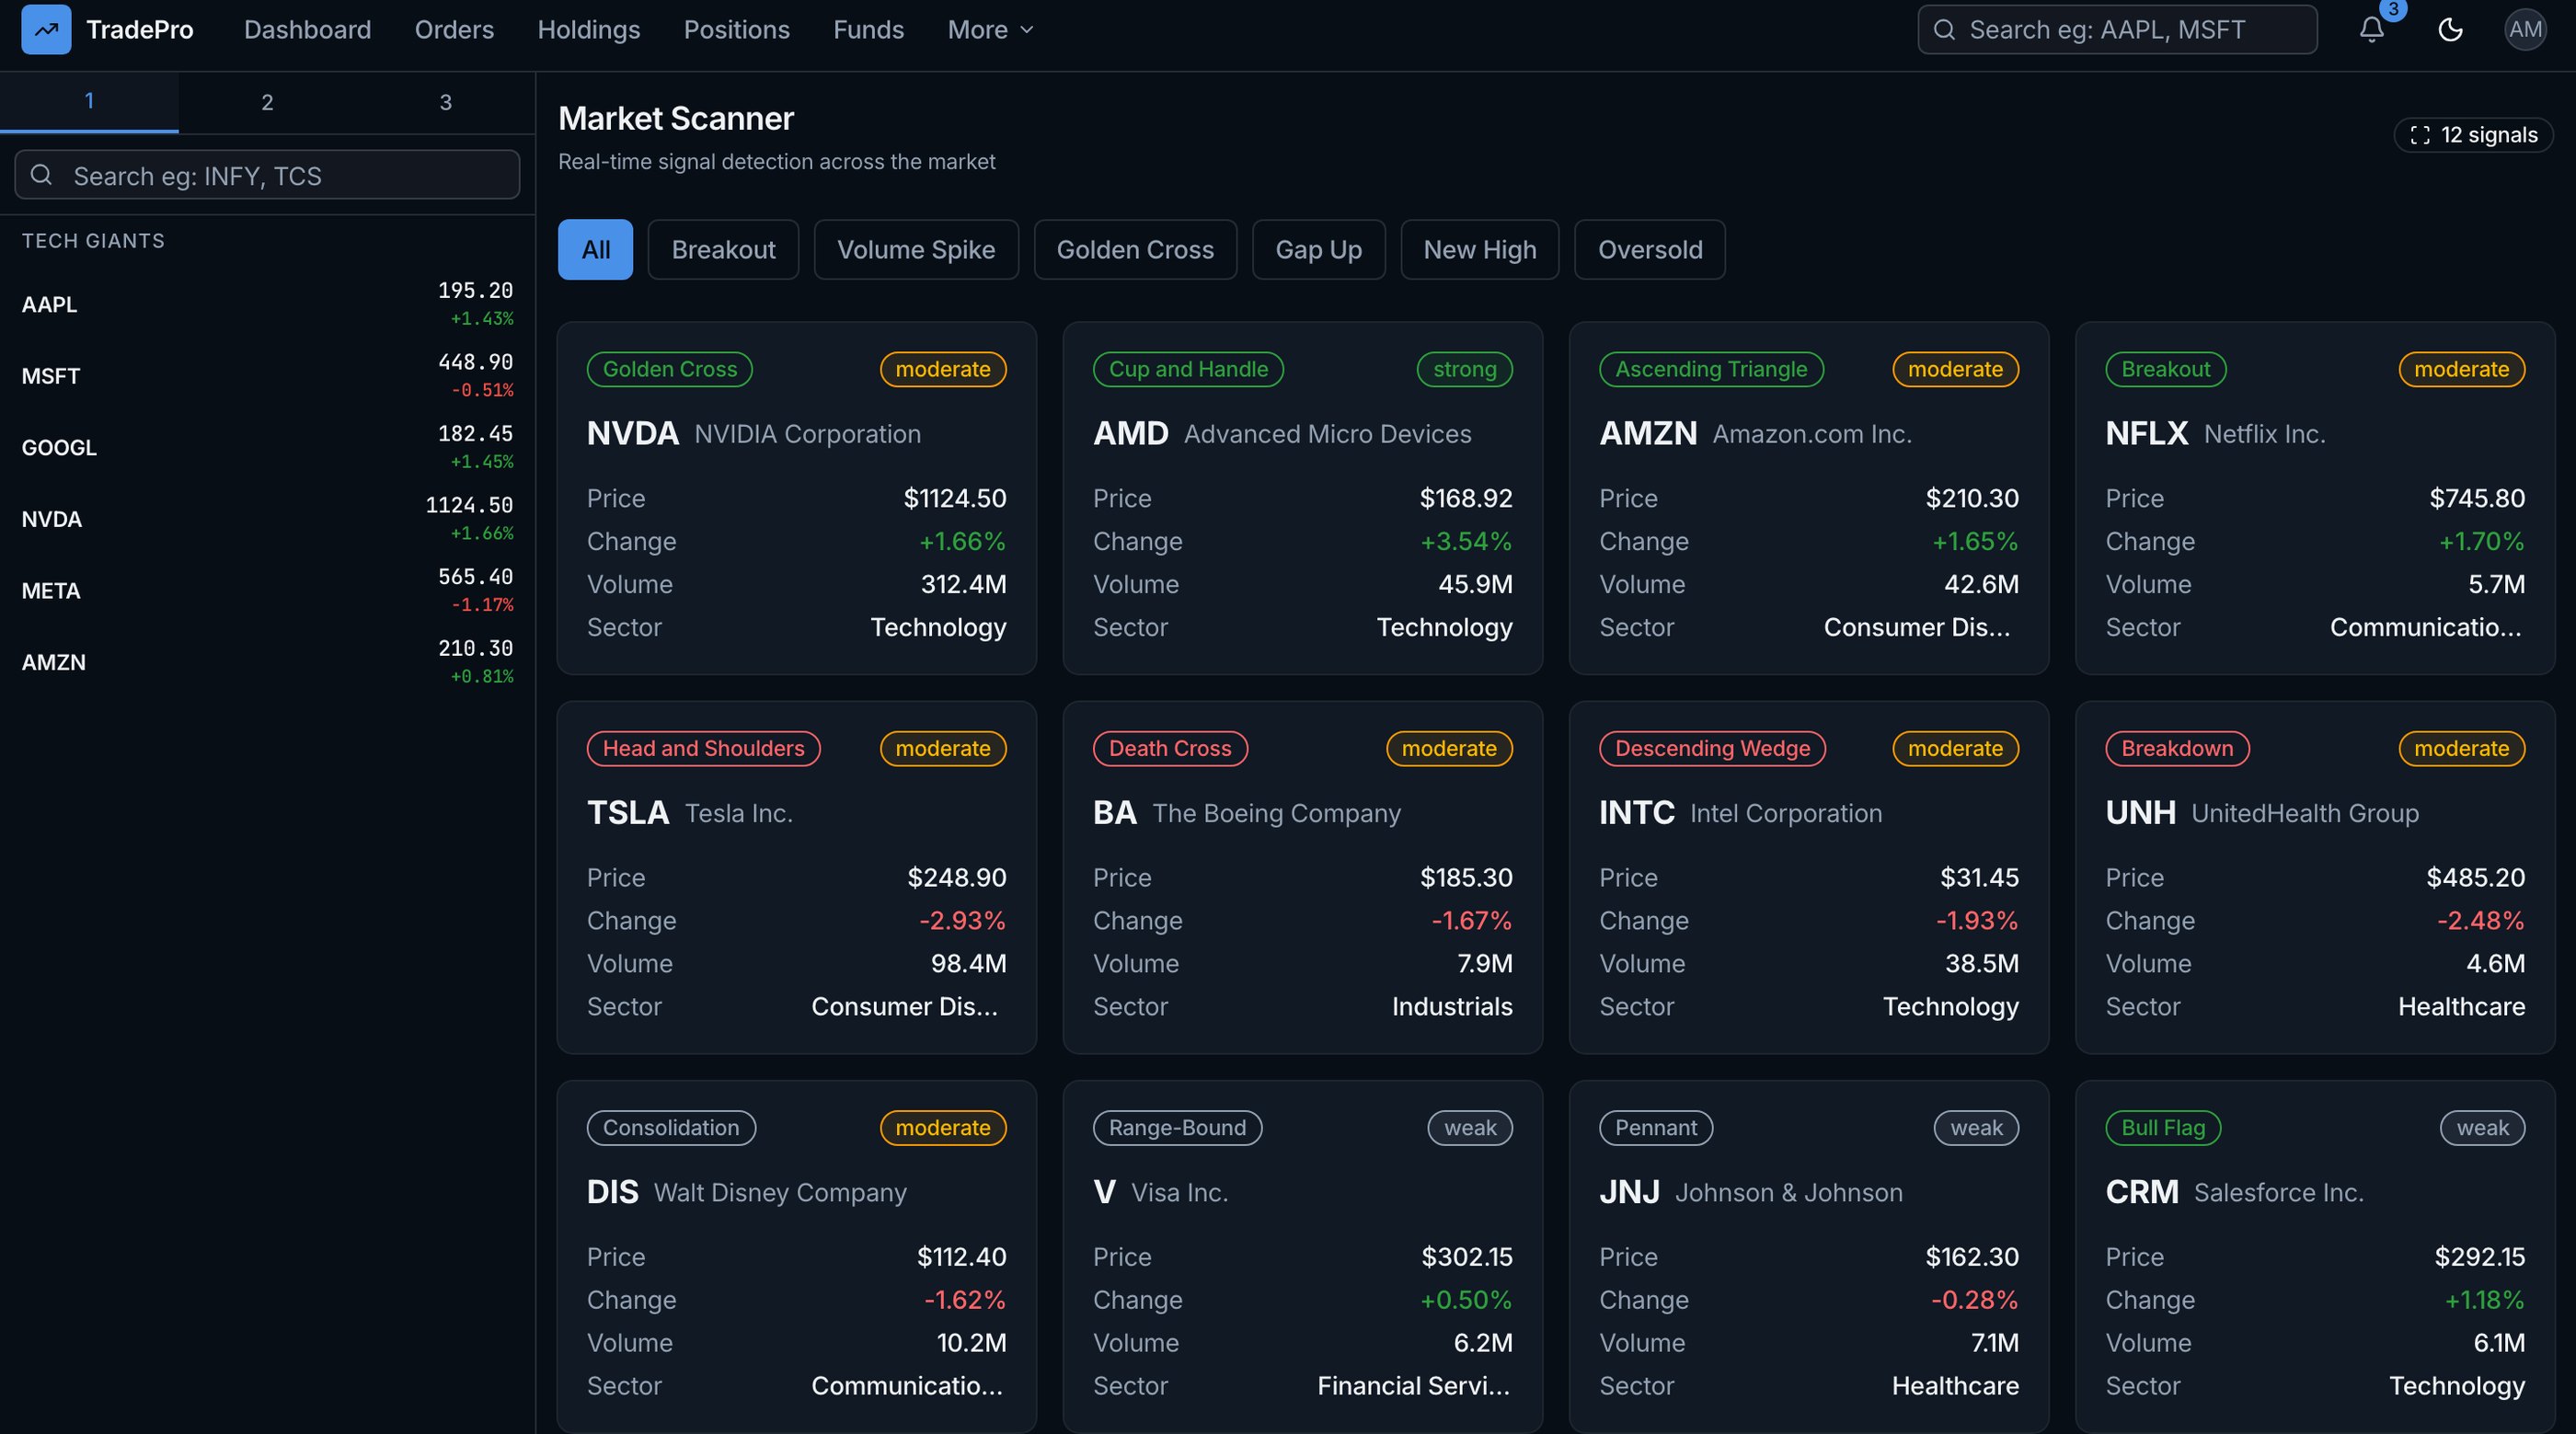Open the AMZN Amazon.com Inc. title

click(x=1755, y=433)
